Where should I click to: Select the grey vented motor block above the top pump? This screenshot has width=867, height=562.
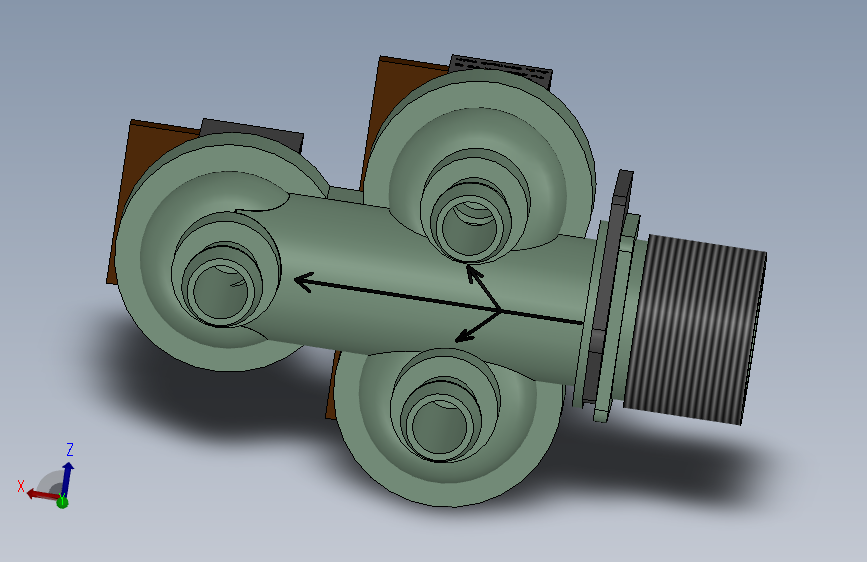[x=500, y=71]
